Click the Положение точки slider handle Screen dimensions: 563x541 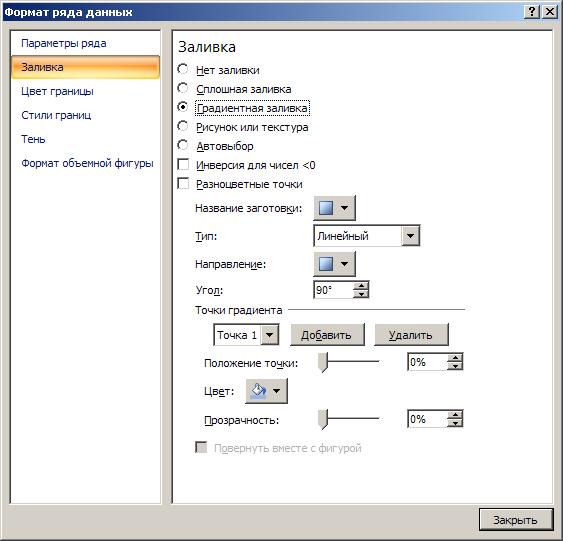[323, 362]
